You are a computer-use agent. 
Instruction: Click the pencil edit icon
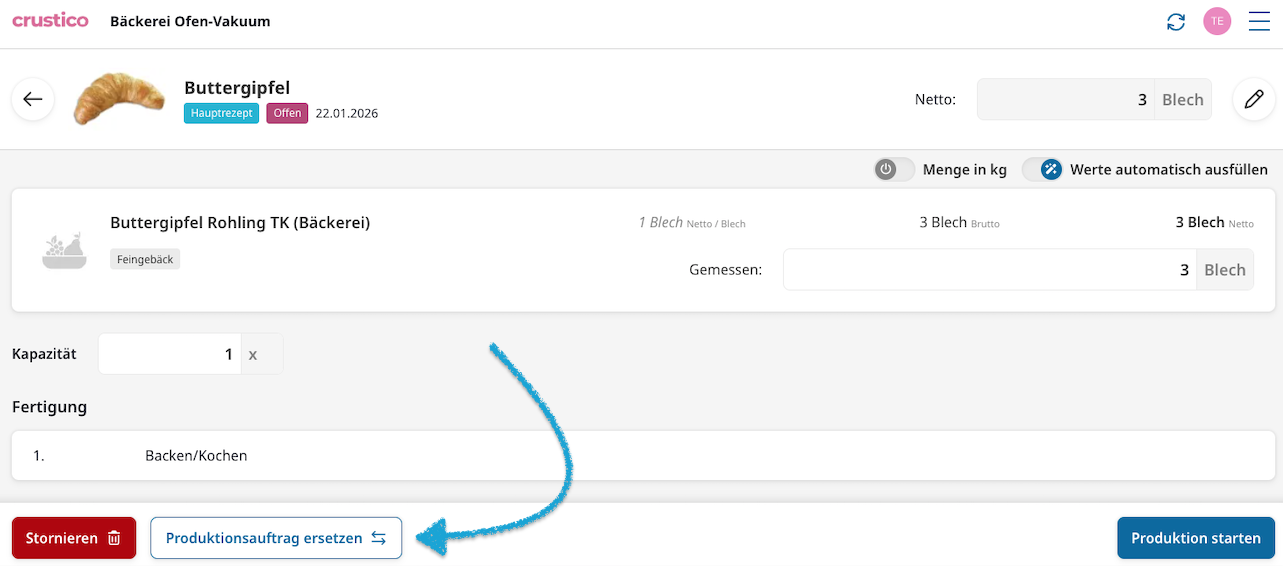click(x=1254, y=100)
